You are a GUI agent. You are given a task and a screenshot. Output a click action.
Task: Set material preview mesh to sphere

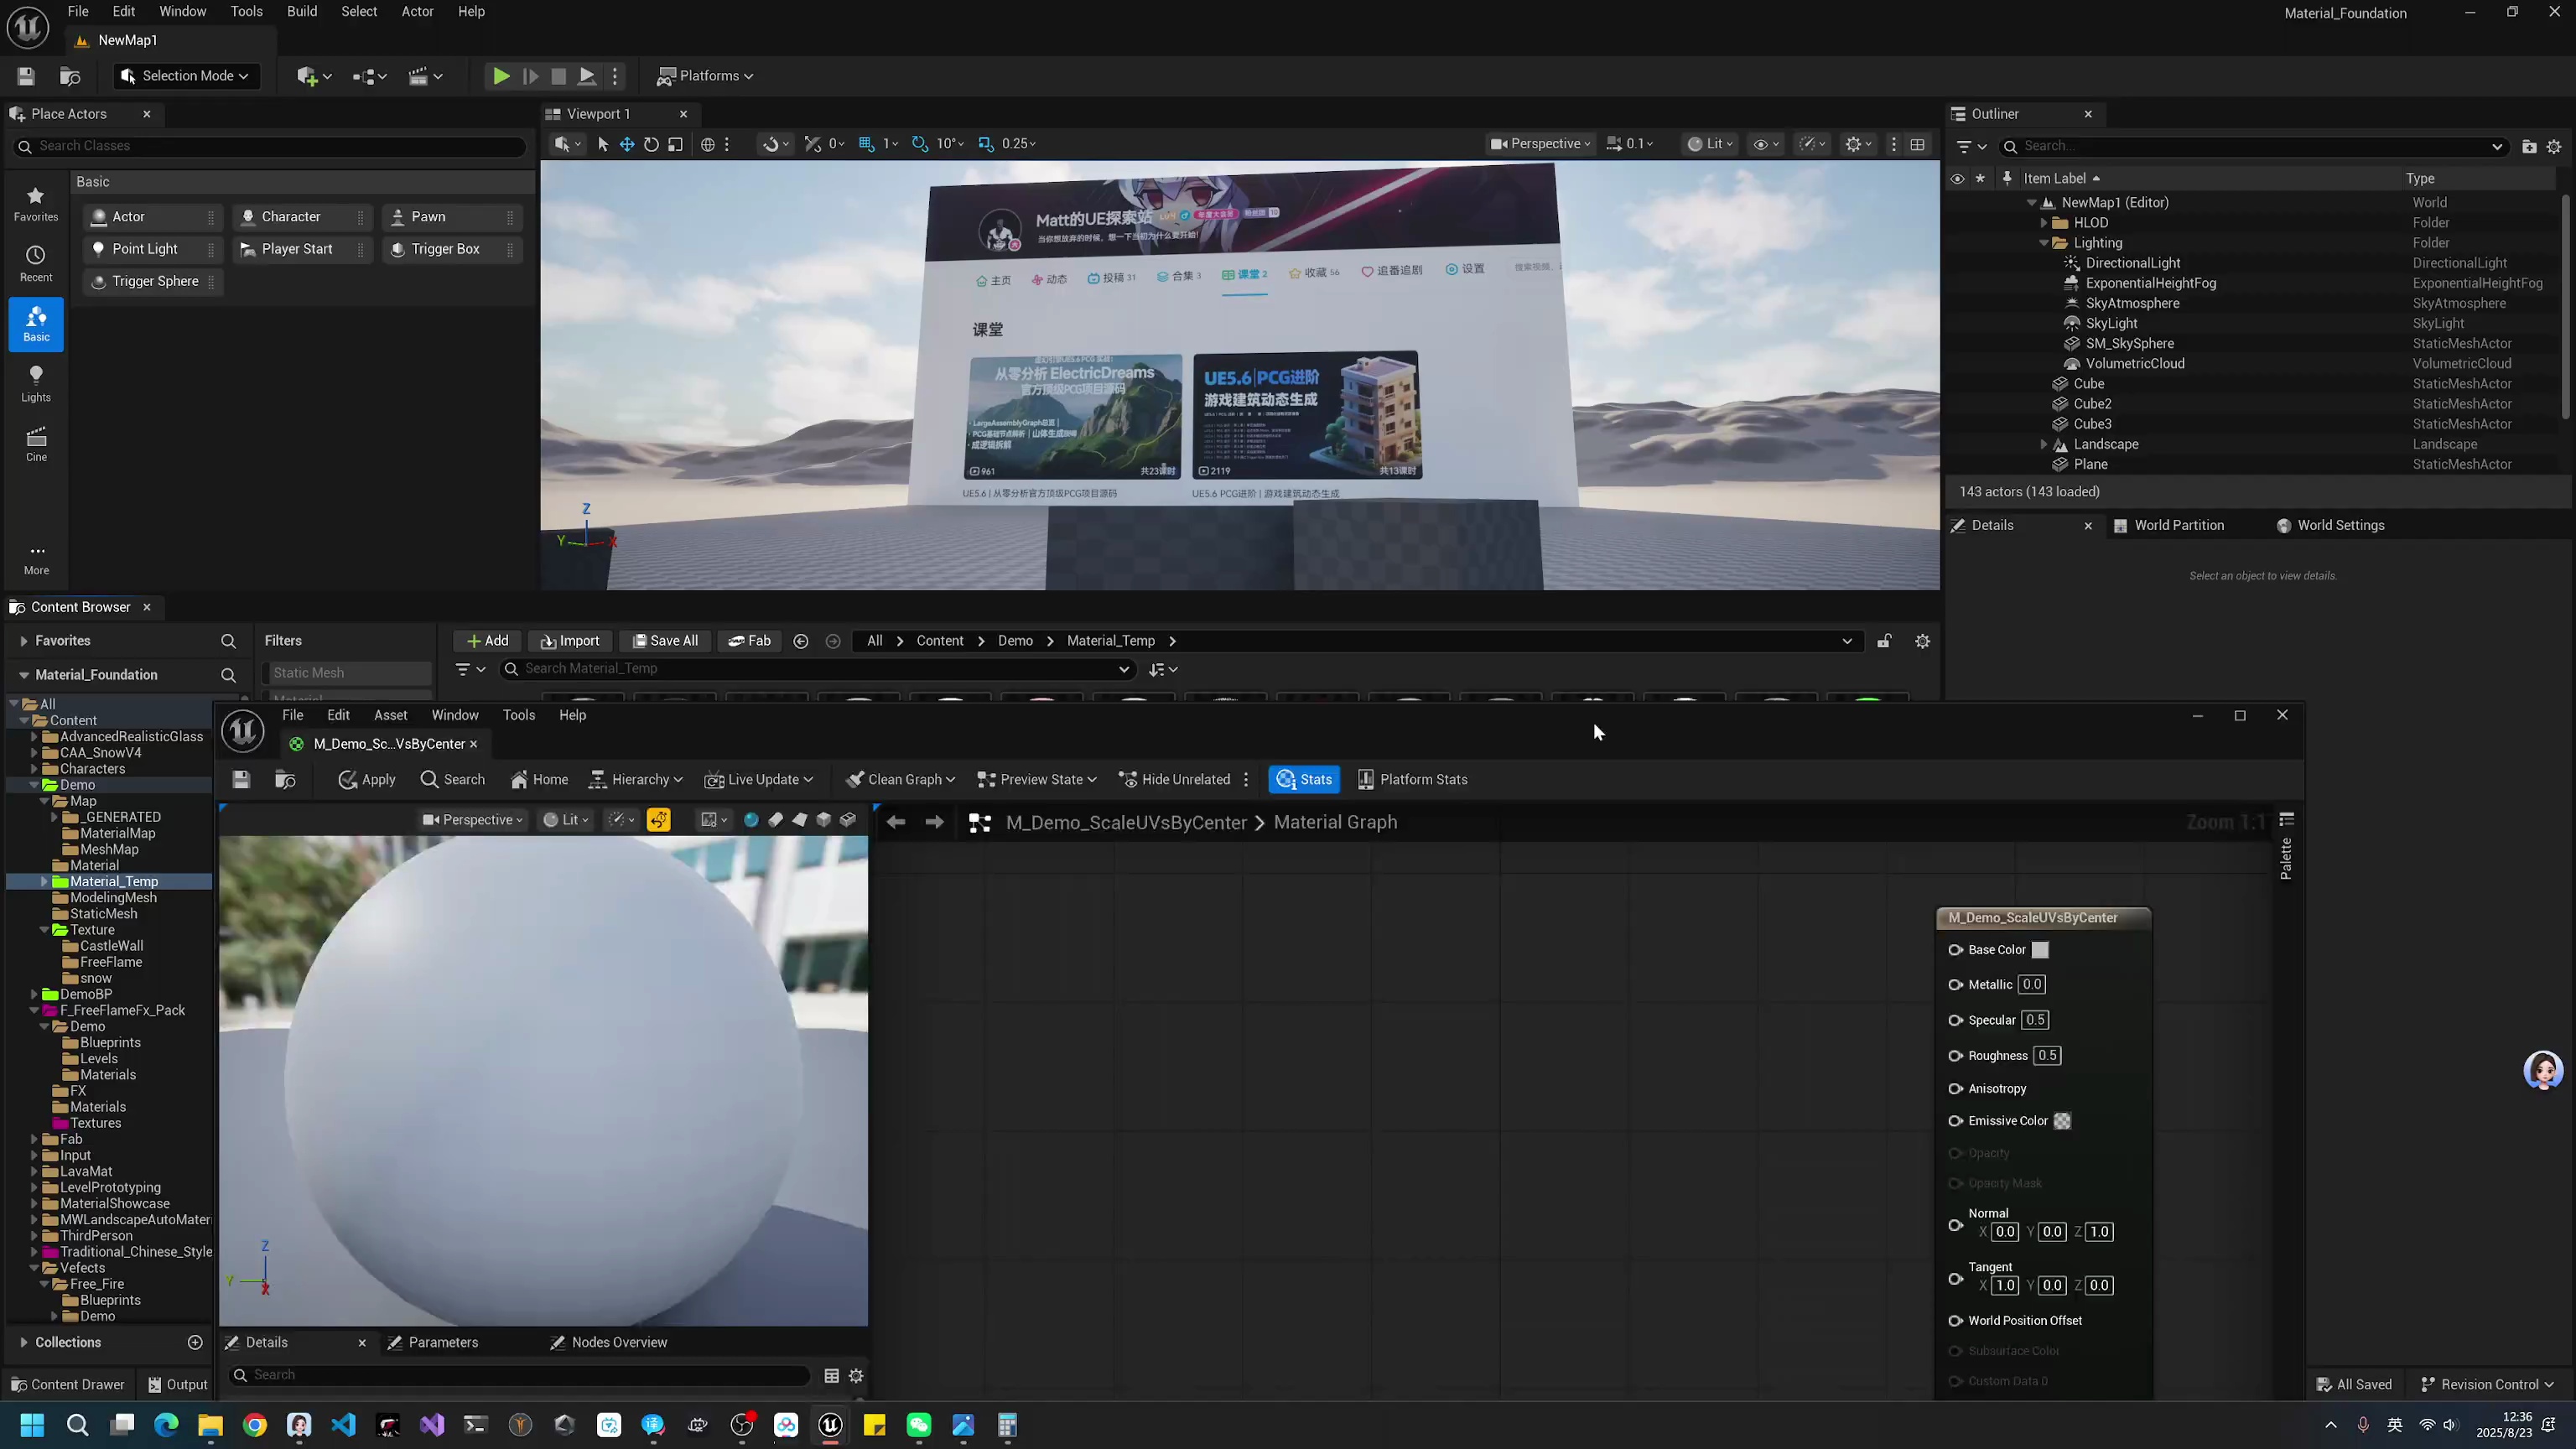tap(751, 820)
